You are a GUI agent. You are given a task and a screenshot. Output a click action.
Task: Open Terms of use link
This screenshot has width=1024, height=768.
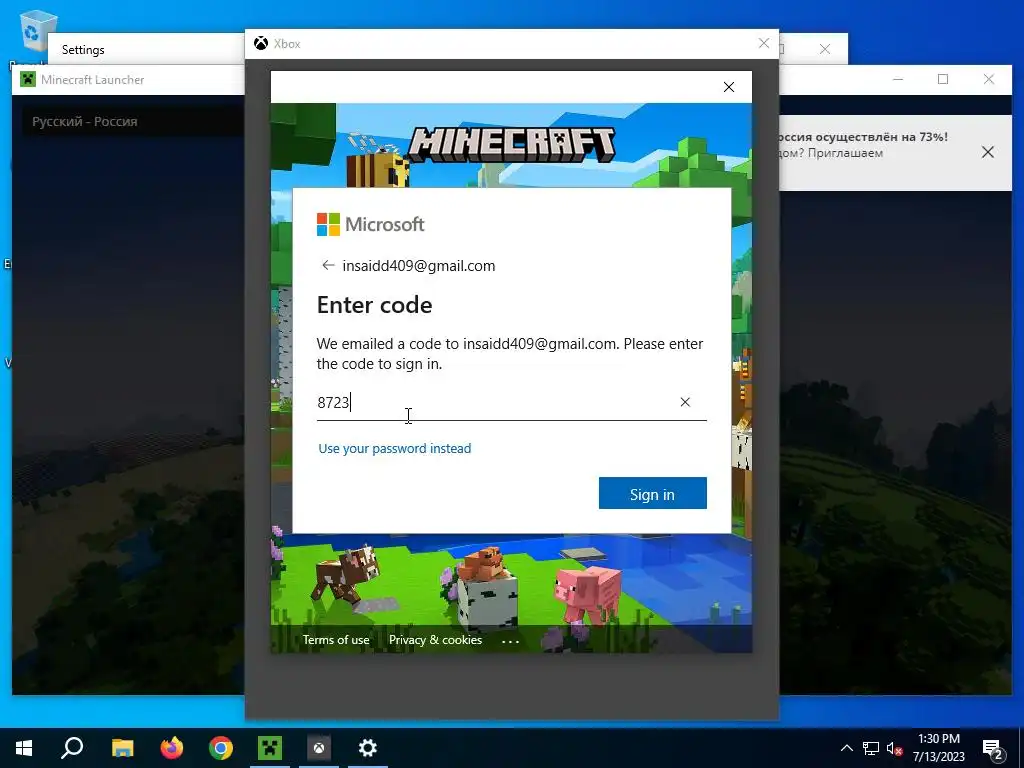pos(336,640)
